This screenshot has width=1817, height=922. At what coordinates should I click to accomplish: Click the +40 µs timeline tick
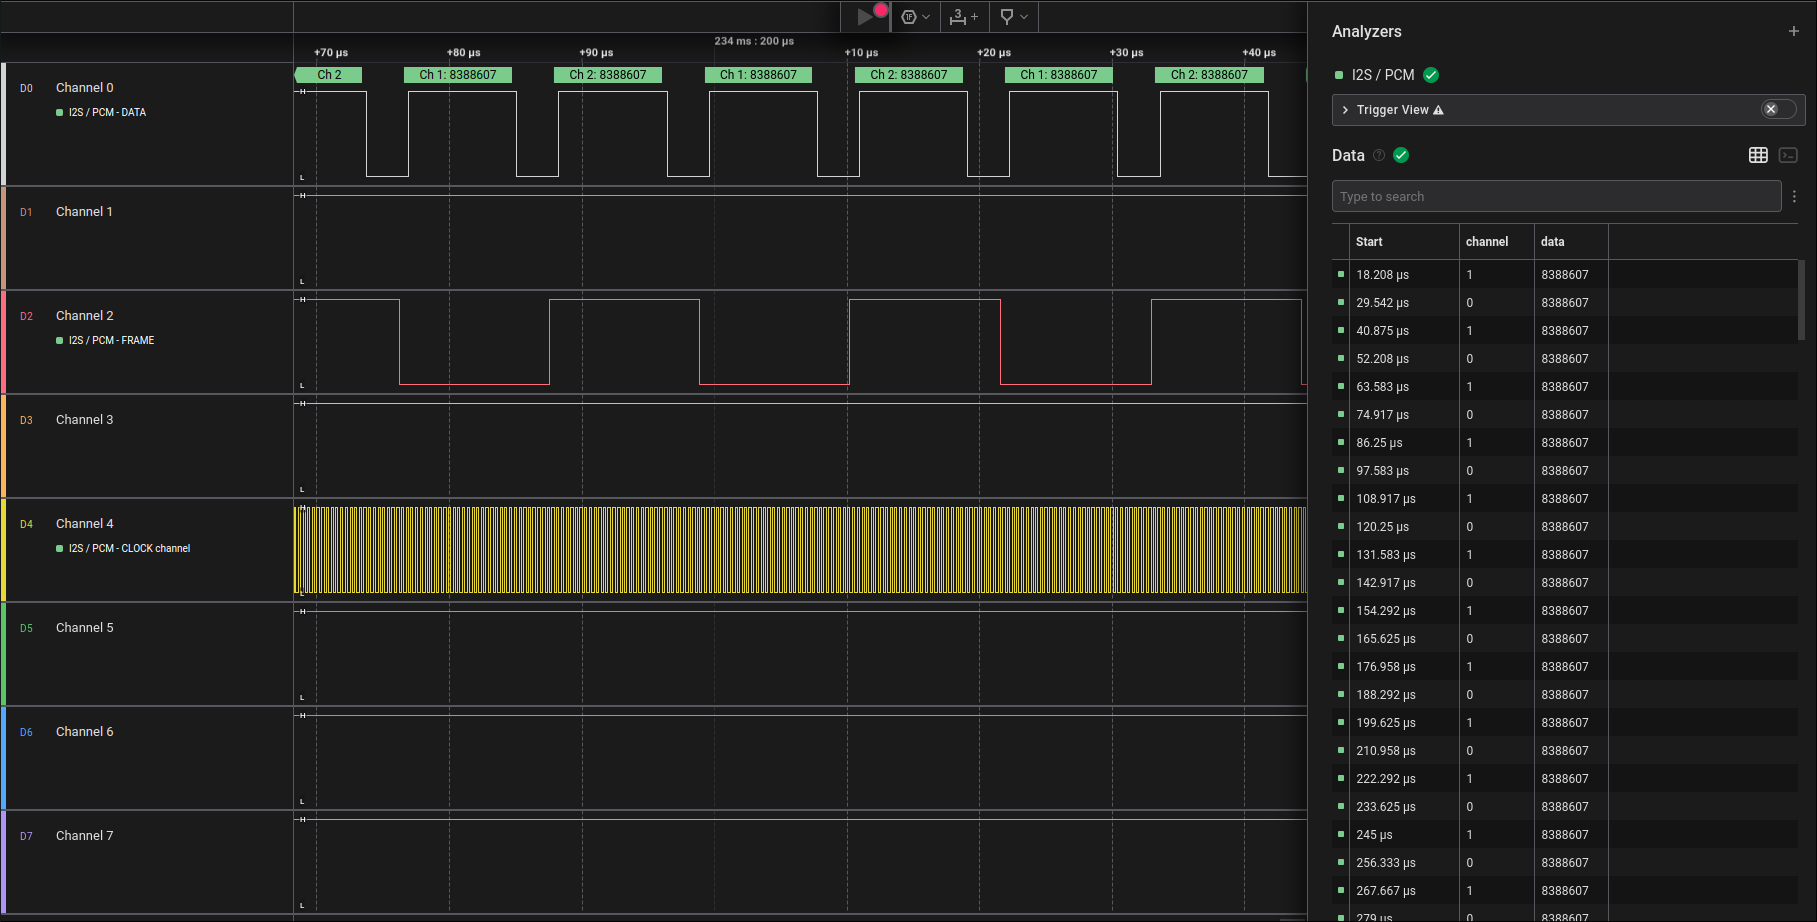click(x=1259, y=52)
